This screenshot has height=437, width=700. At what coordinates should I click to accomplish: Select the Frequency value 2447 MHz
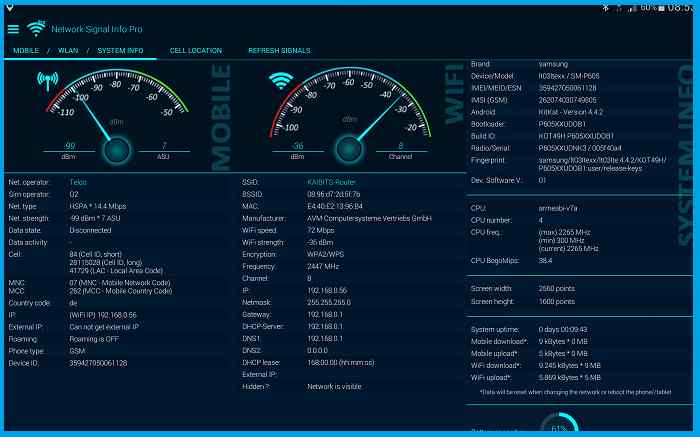click(323, 266)
